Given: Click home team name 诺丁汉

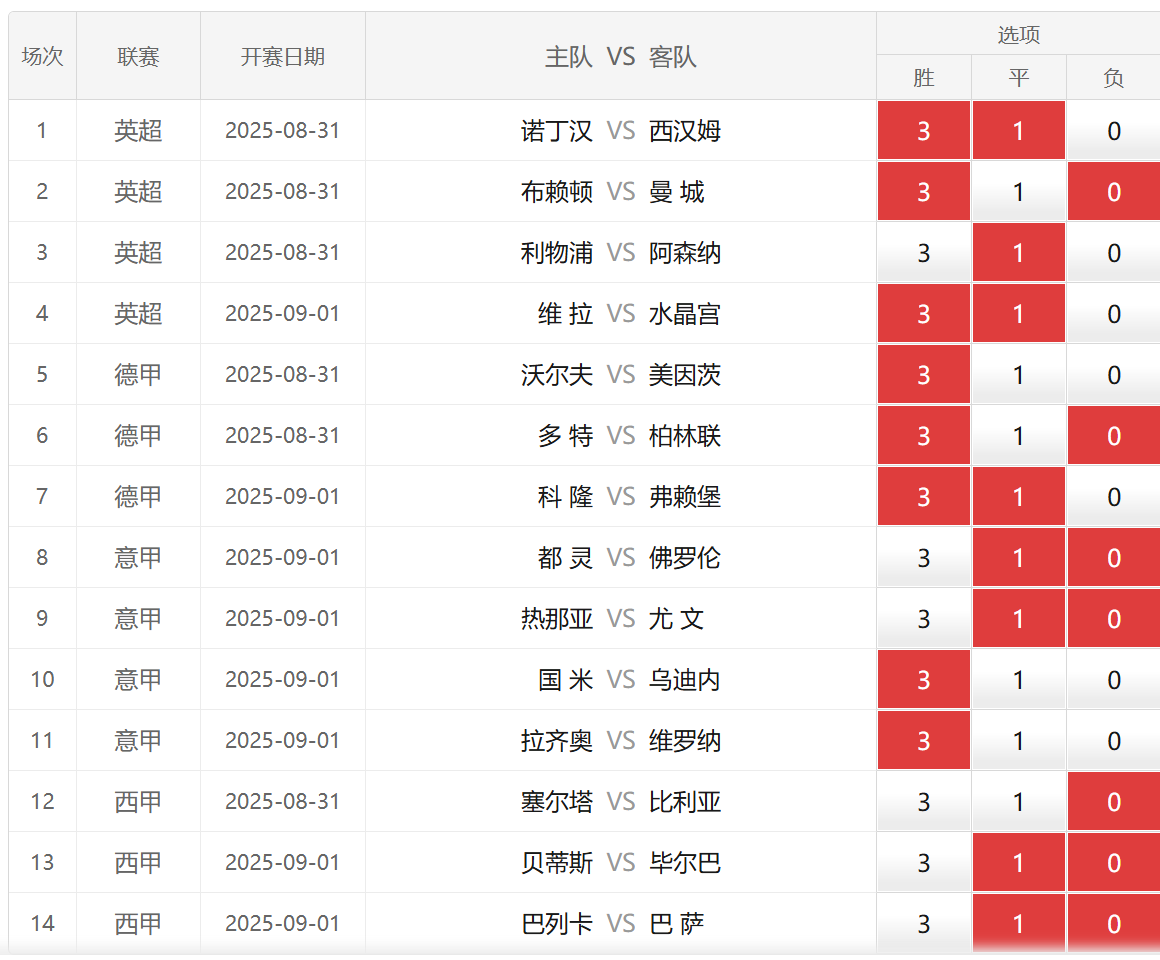Looking at the screenshot, I should 556,131.
